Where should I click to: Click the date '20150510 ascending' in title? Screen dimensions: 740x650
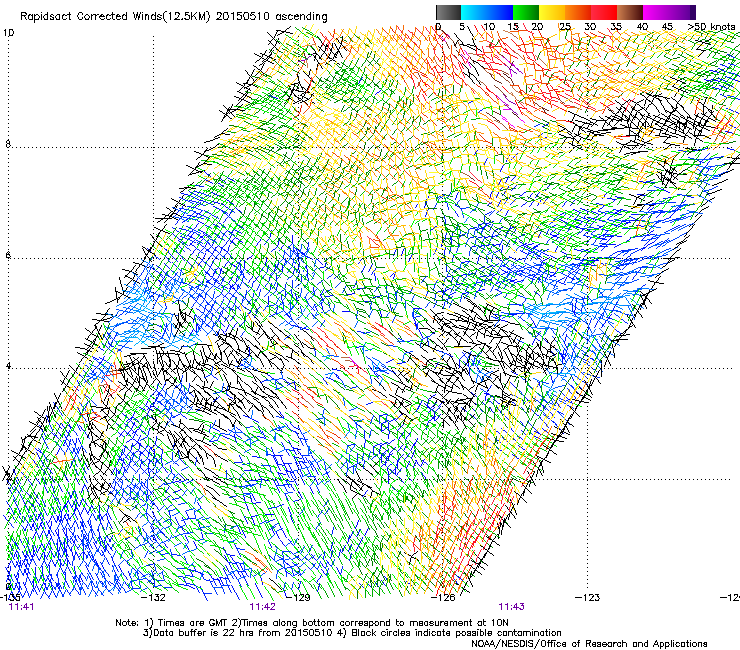tap(271, 17)
